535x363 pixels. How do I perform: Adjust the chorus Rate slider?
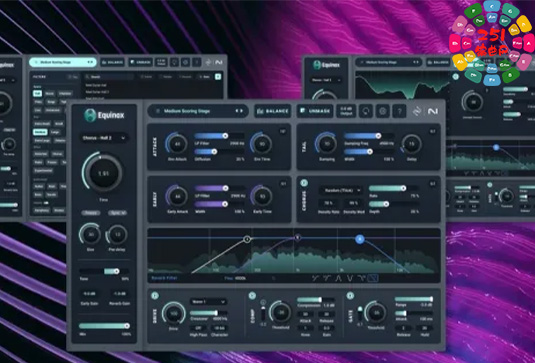click(394, 188)
